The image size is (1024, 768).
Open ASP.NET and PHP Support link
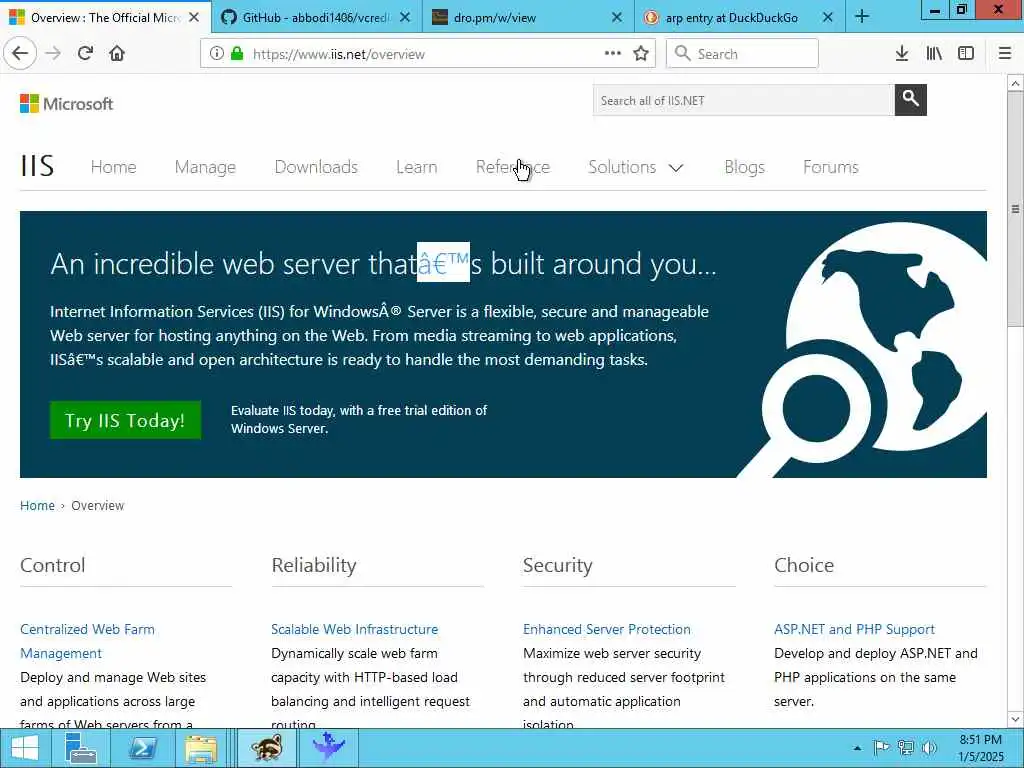pyautogui.click(x=854, y=629)
